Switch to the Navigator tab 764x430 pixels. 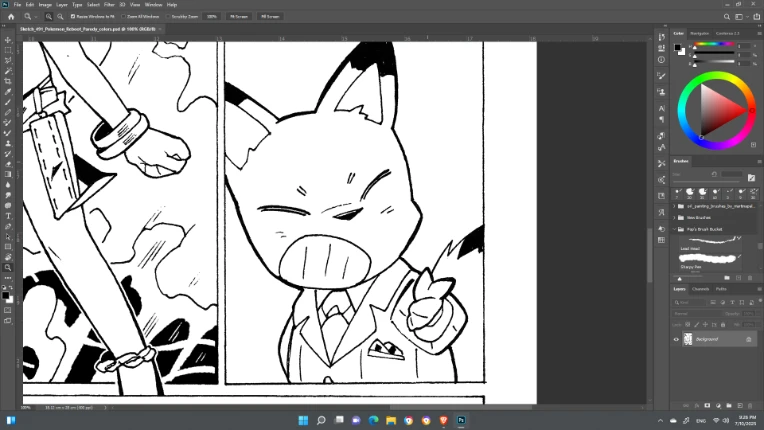(x=699, y=33)
